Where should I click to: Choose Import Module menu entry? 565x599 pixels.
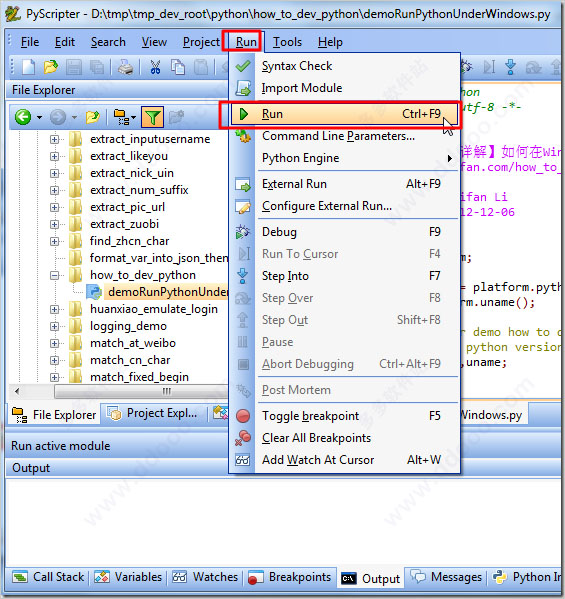[x=344, y=88]
